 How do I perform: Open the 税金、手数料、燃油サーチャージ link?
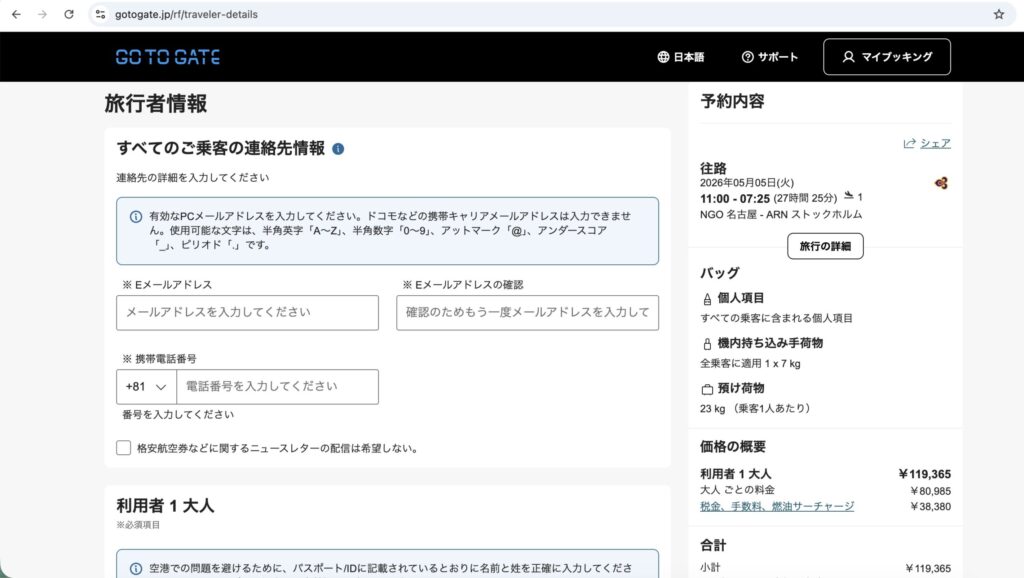[x=777, y=506]
